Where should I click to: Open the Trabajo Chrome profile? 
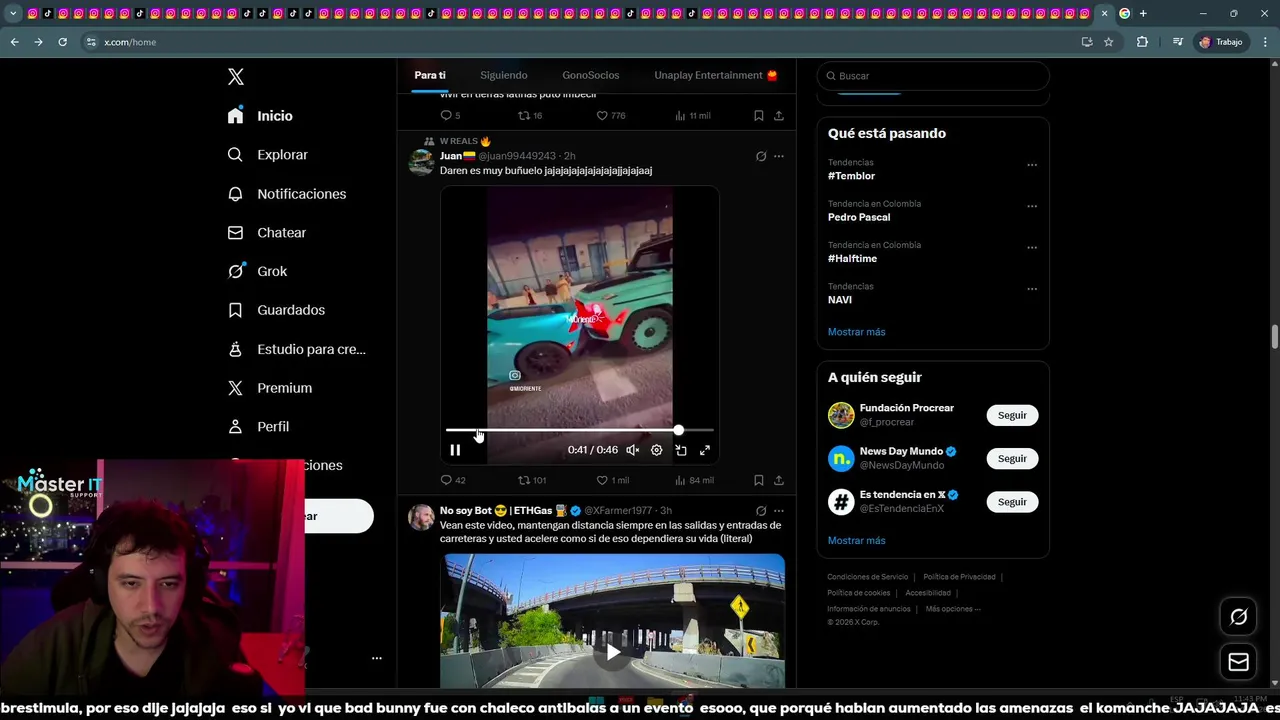[1221, 42]
